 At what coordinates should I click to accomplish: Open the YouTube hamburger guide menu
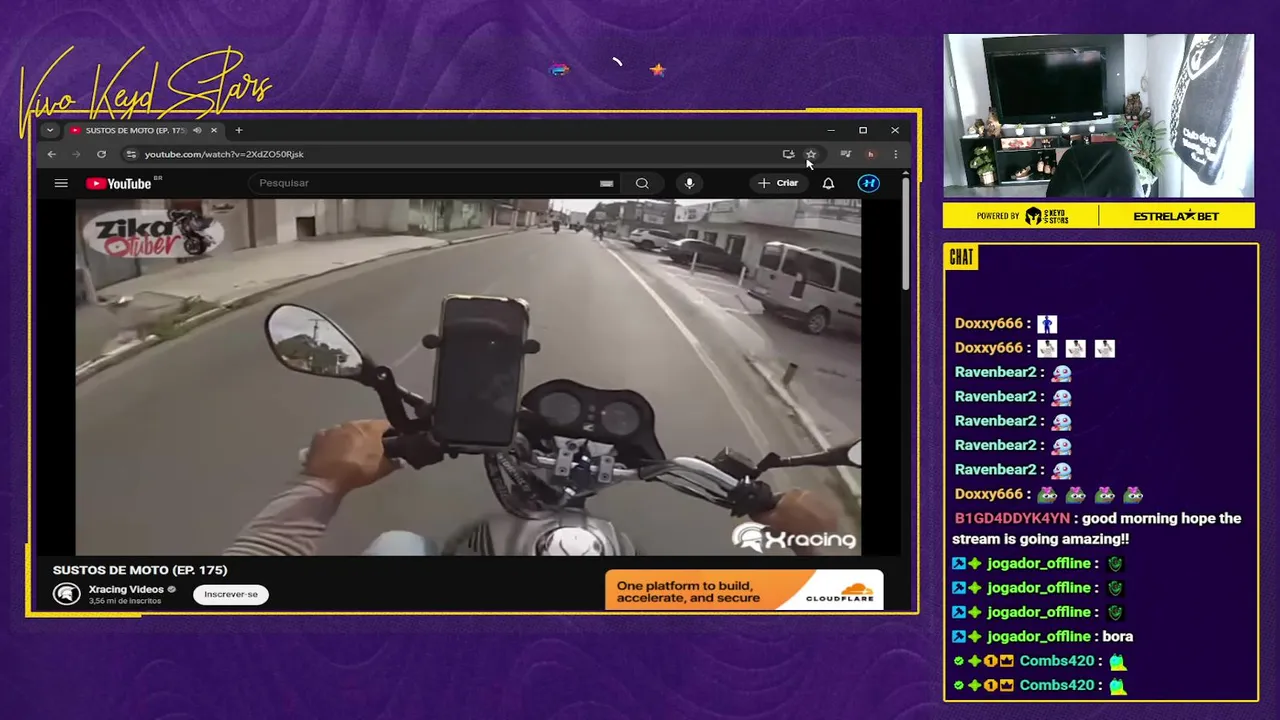point(61,183)
